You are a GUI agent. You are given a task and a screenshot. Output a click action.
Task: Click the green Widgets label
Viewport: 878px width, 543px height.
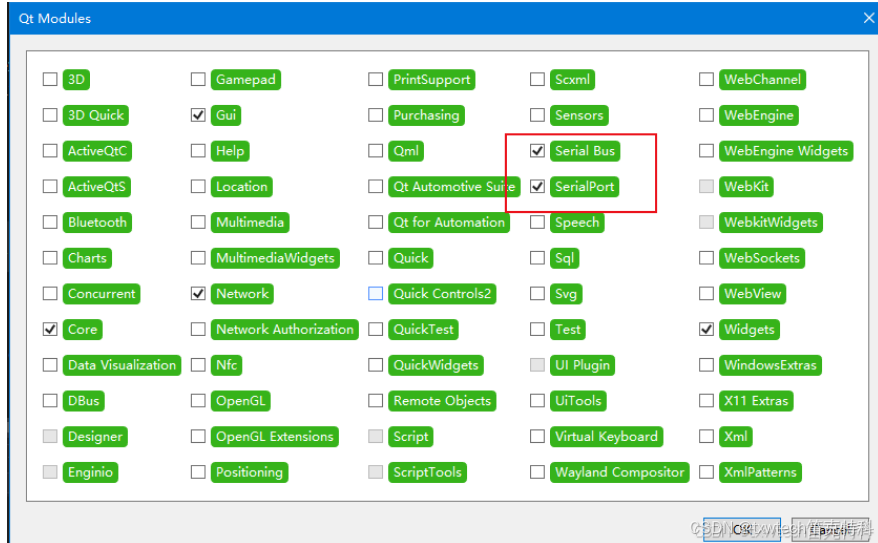749,329
